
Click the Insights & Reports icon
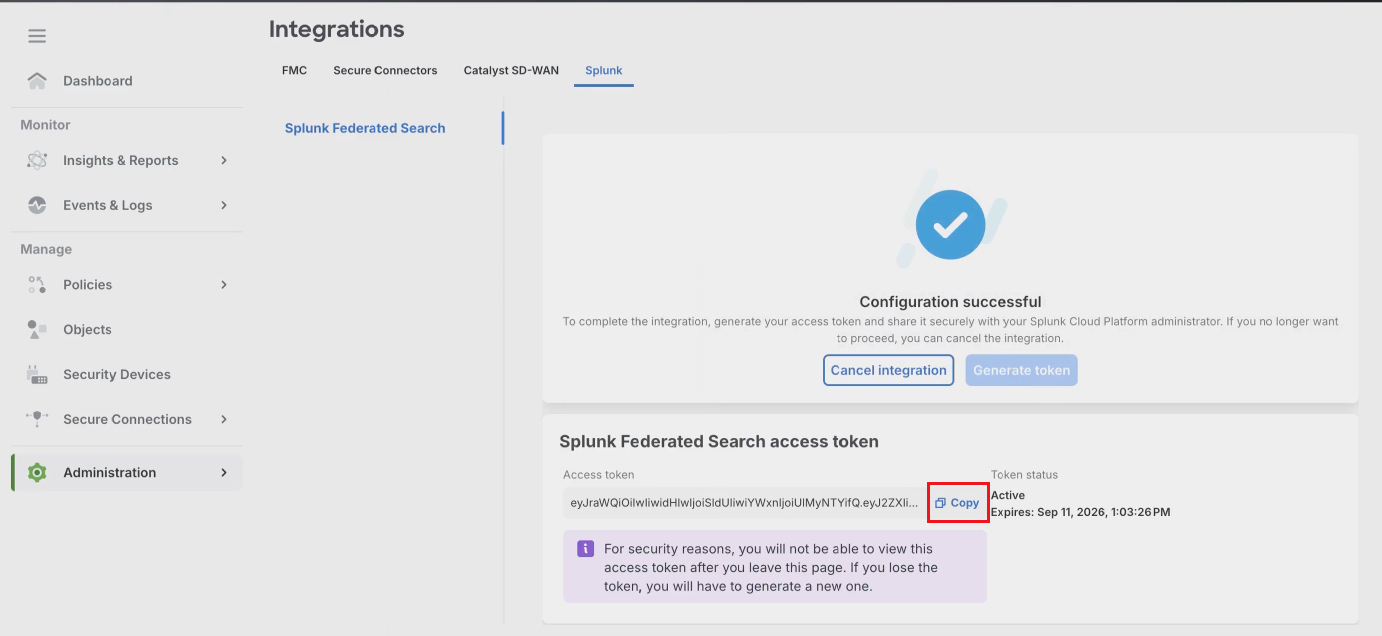[x=37, y=160]
